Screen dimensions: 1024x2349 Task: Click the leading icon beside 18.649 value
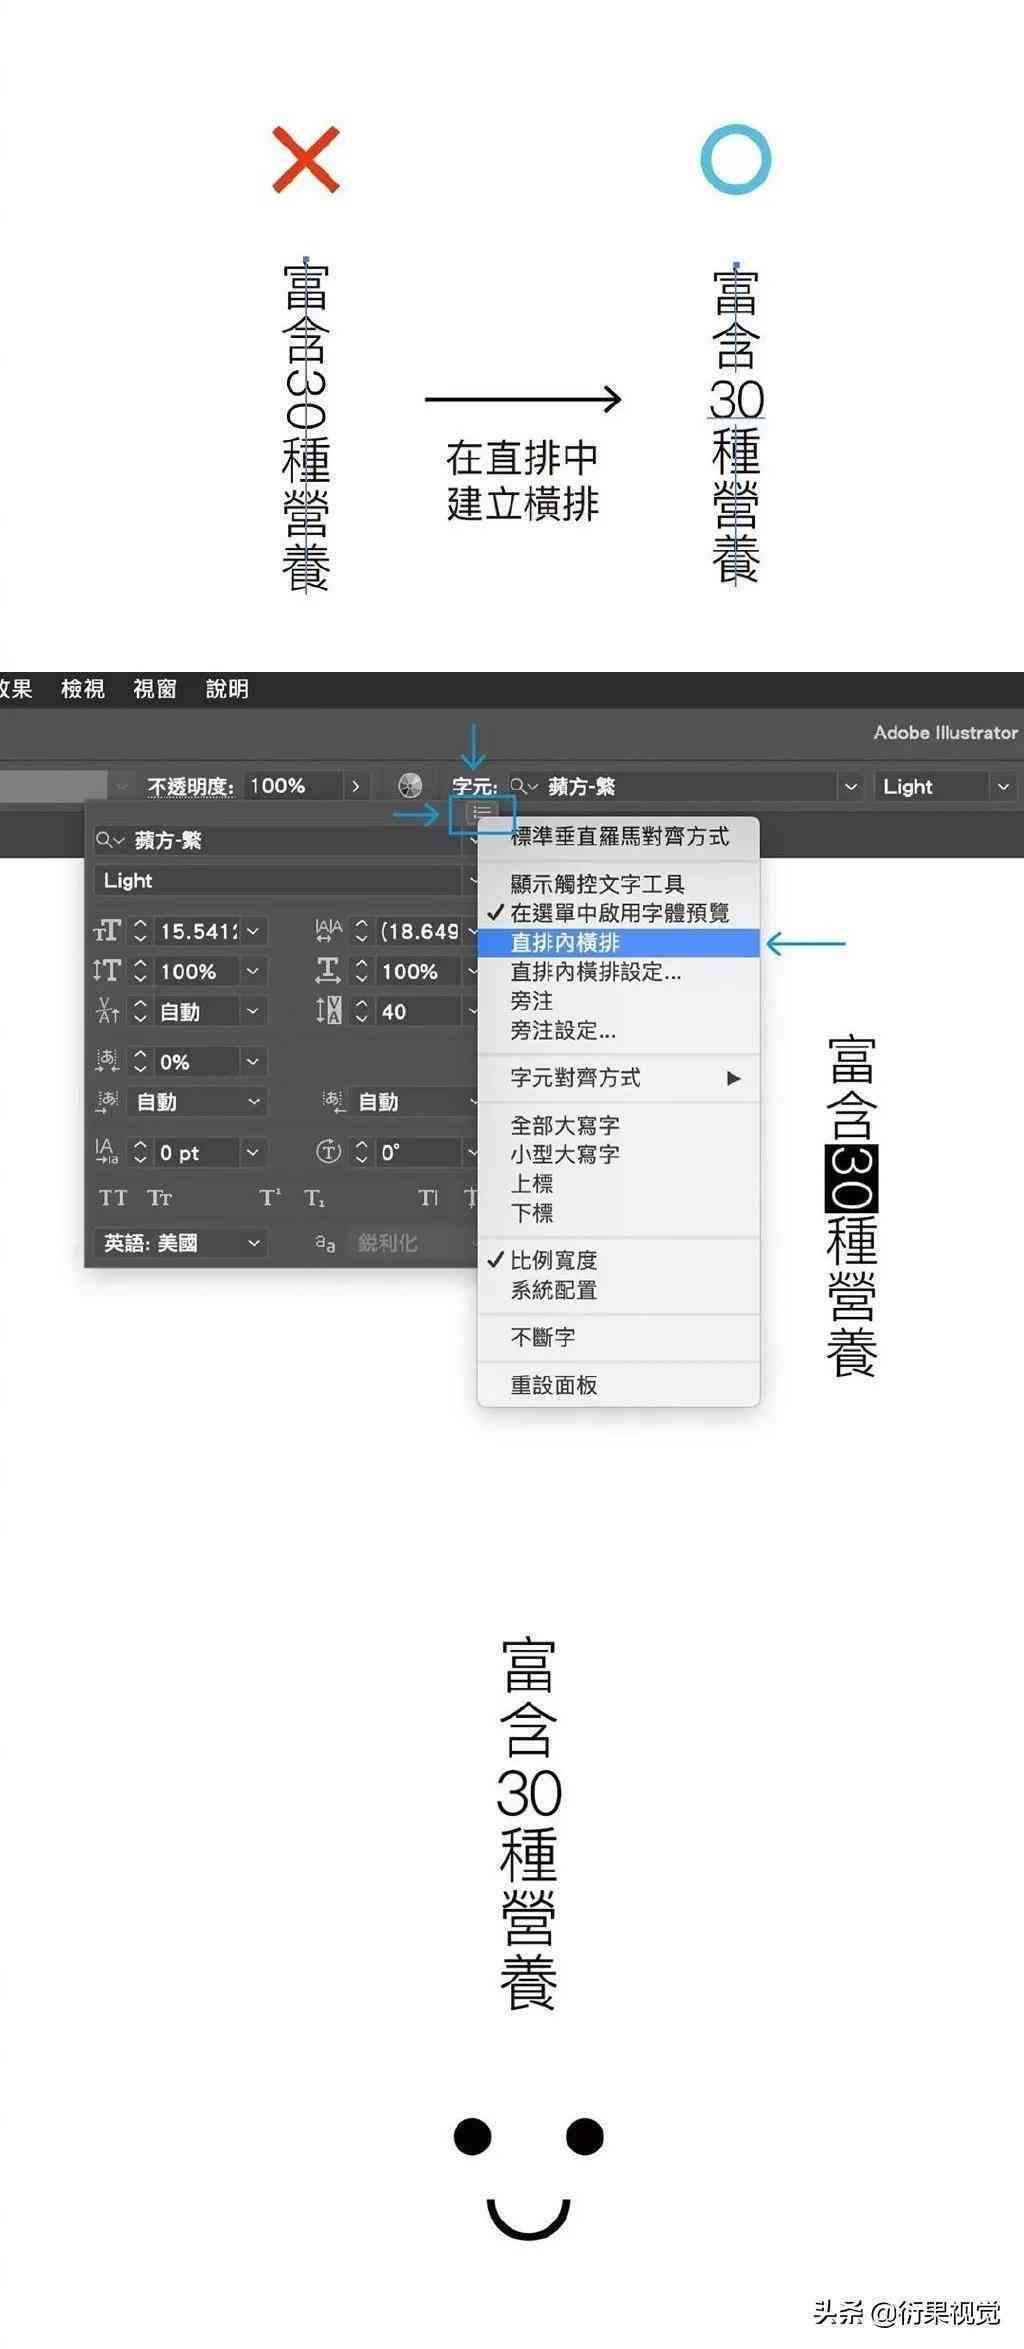coord(328,931)
